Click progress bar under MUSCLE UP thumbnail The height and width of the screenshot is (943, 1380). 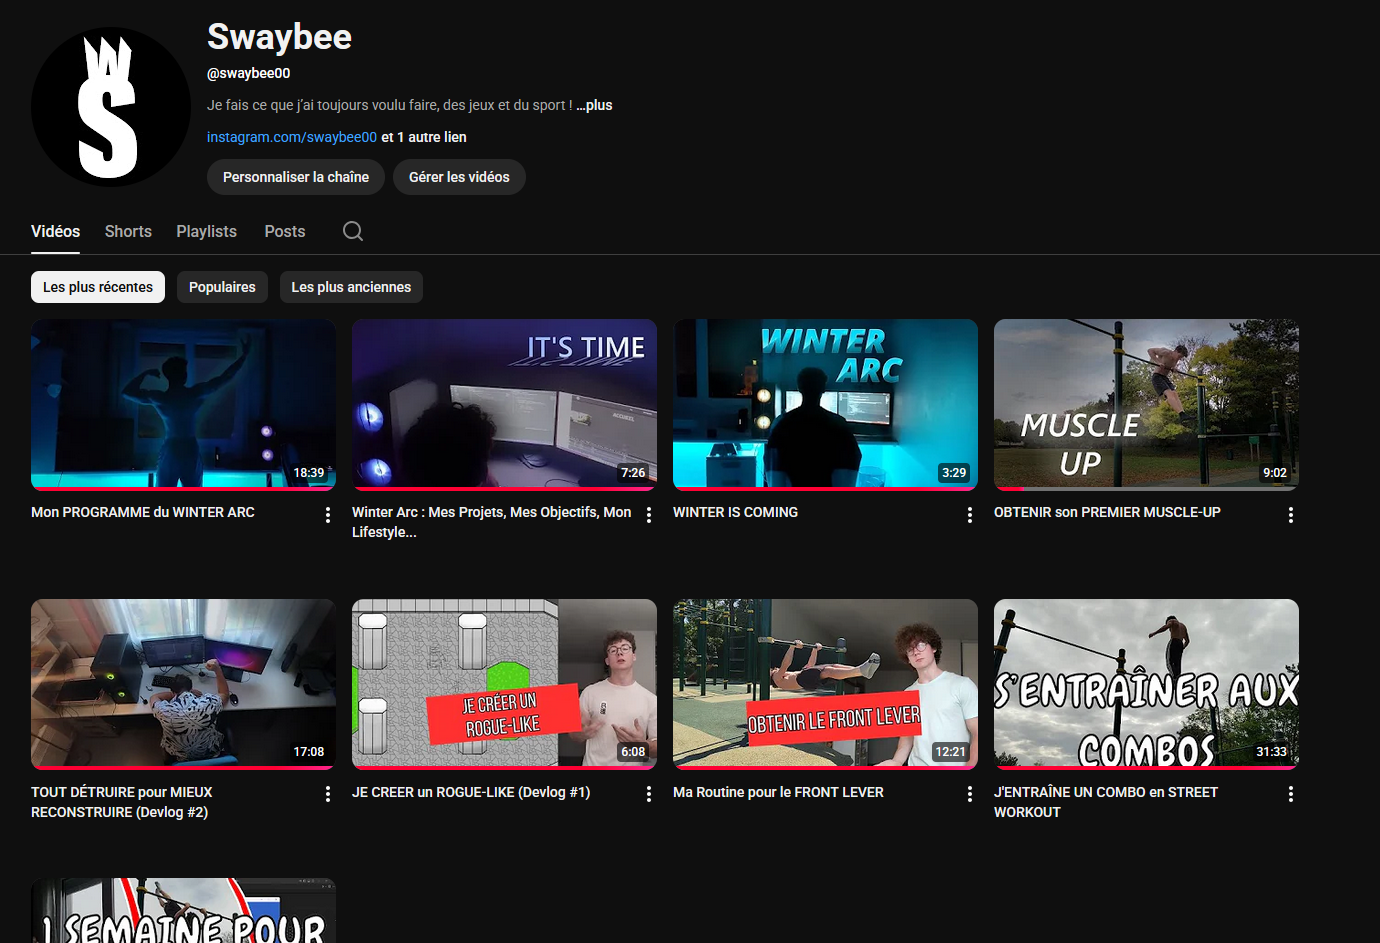coord(1146,489)
